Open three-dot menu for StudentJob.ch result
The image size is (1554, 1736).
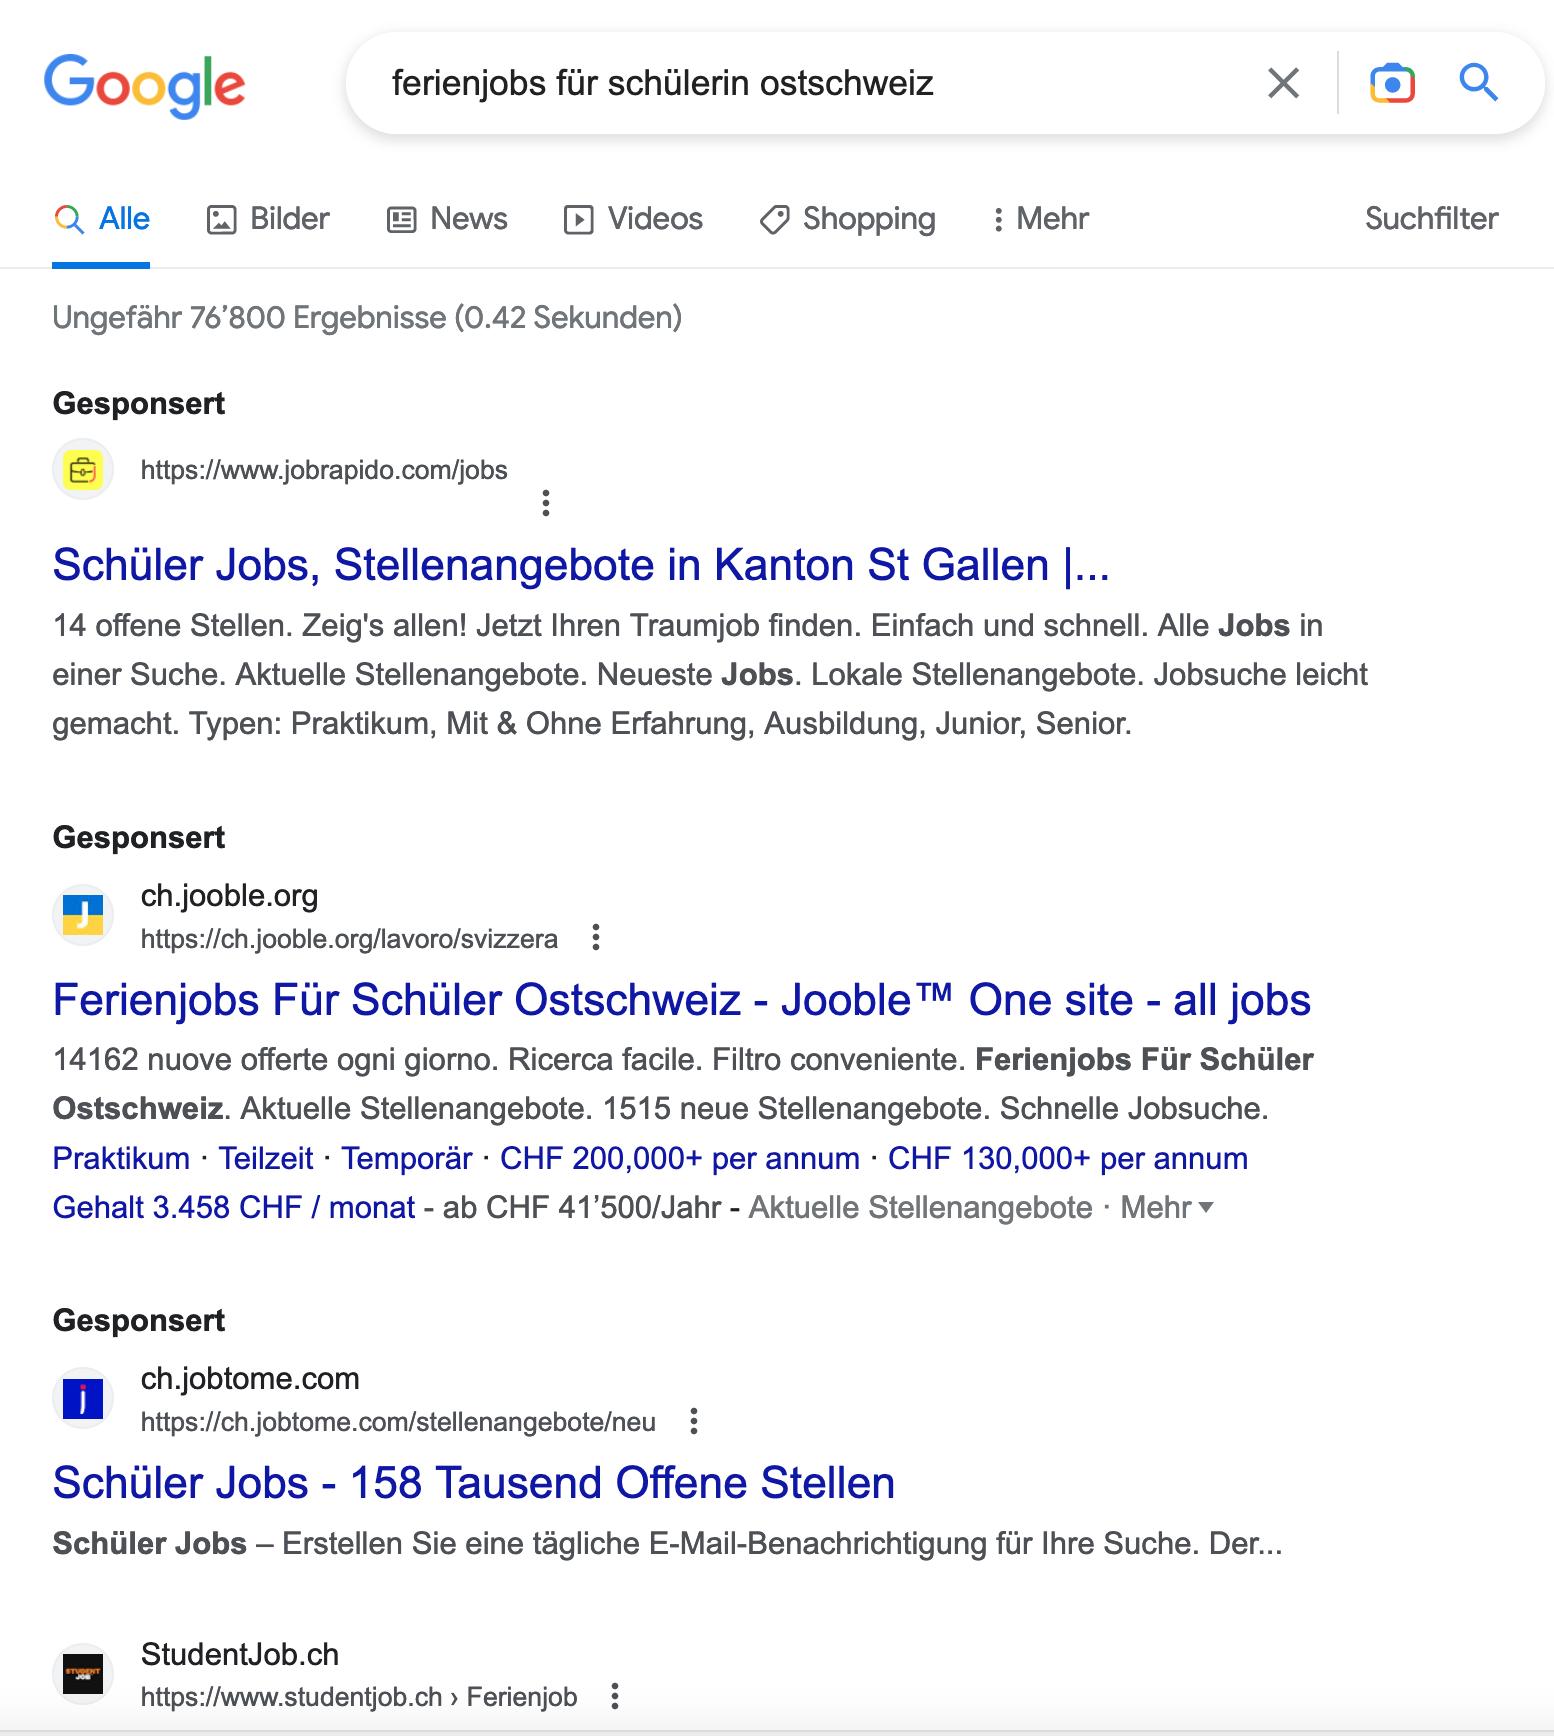(615, 1696)
